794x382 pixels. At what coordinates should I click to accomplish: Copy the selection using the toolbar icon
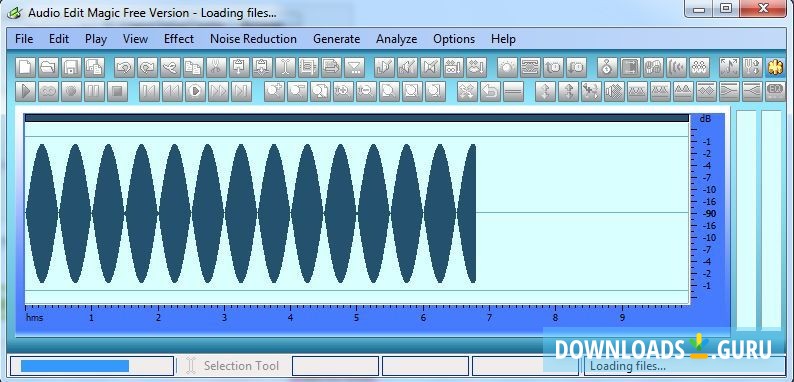point(193,67)
